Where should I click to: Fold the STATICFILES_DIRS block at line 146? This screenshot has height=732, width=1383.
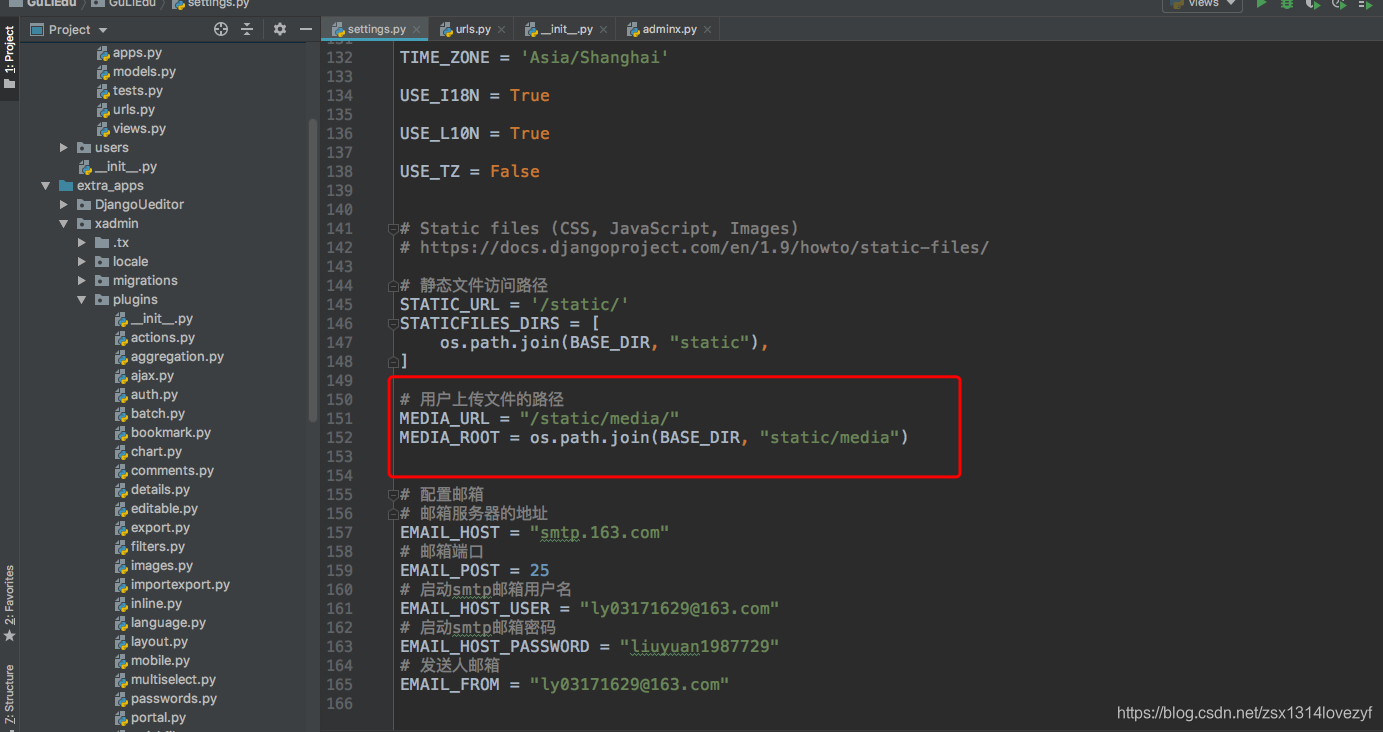click(393, 324)
